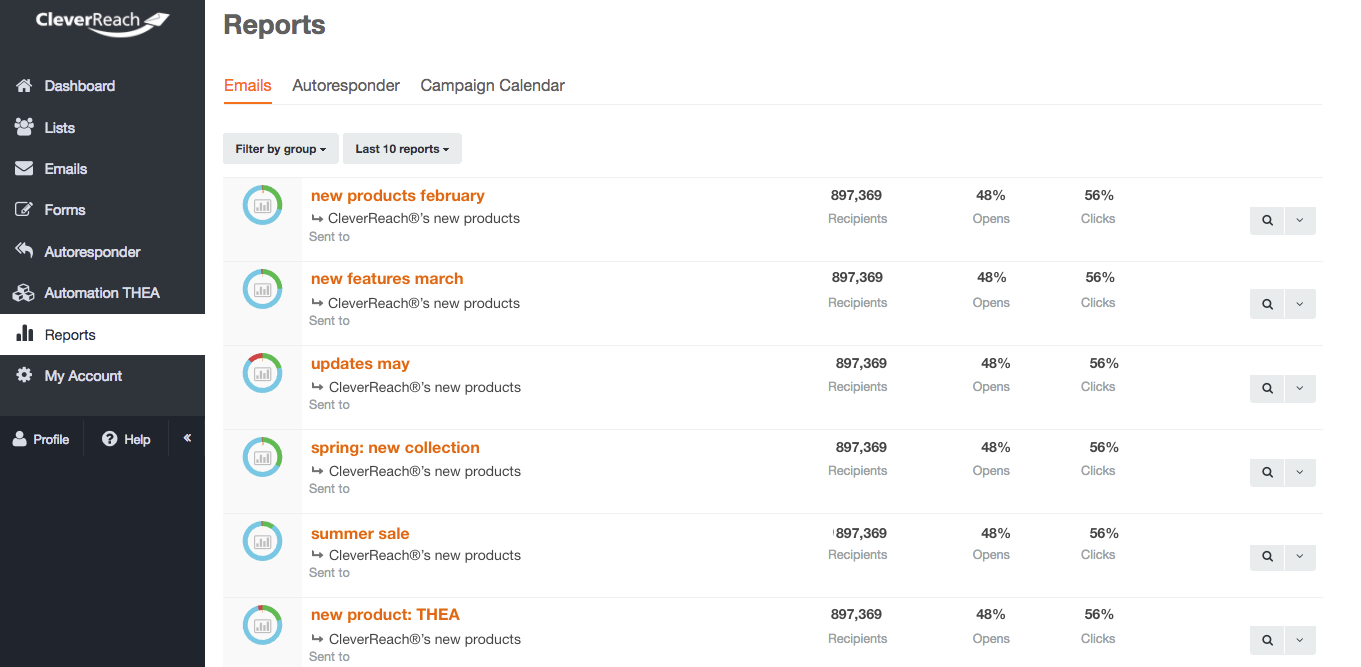Click 48% Opens in summer sale row
Image resolution: width=1361 pixels, height=667 pixels.
[x=995, y=533]
